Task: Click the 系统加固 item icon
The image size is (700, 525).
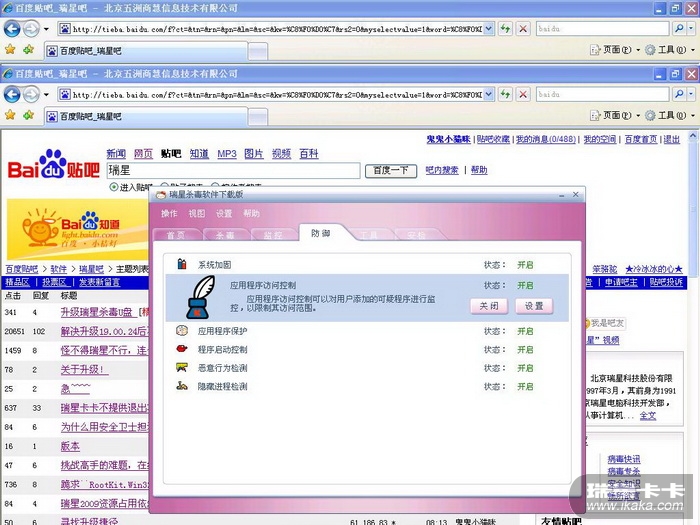Action: tap(182, 264)
